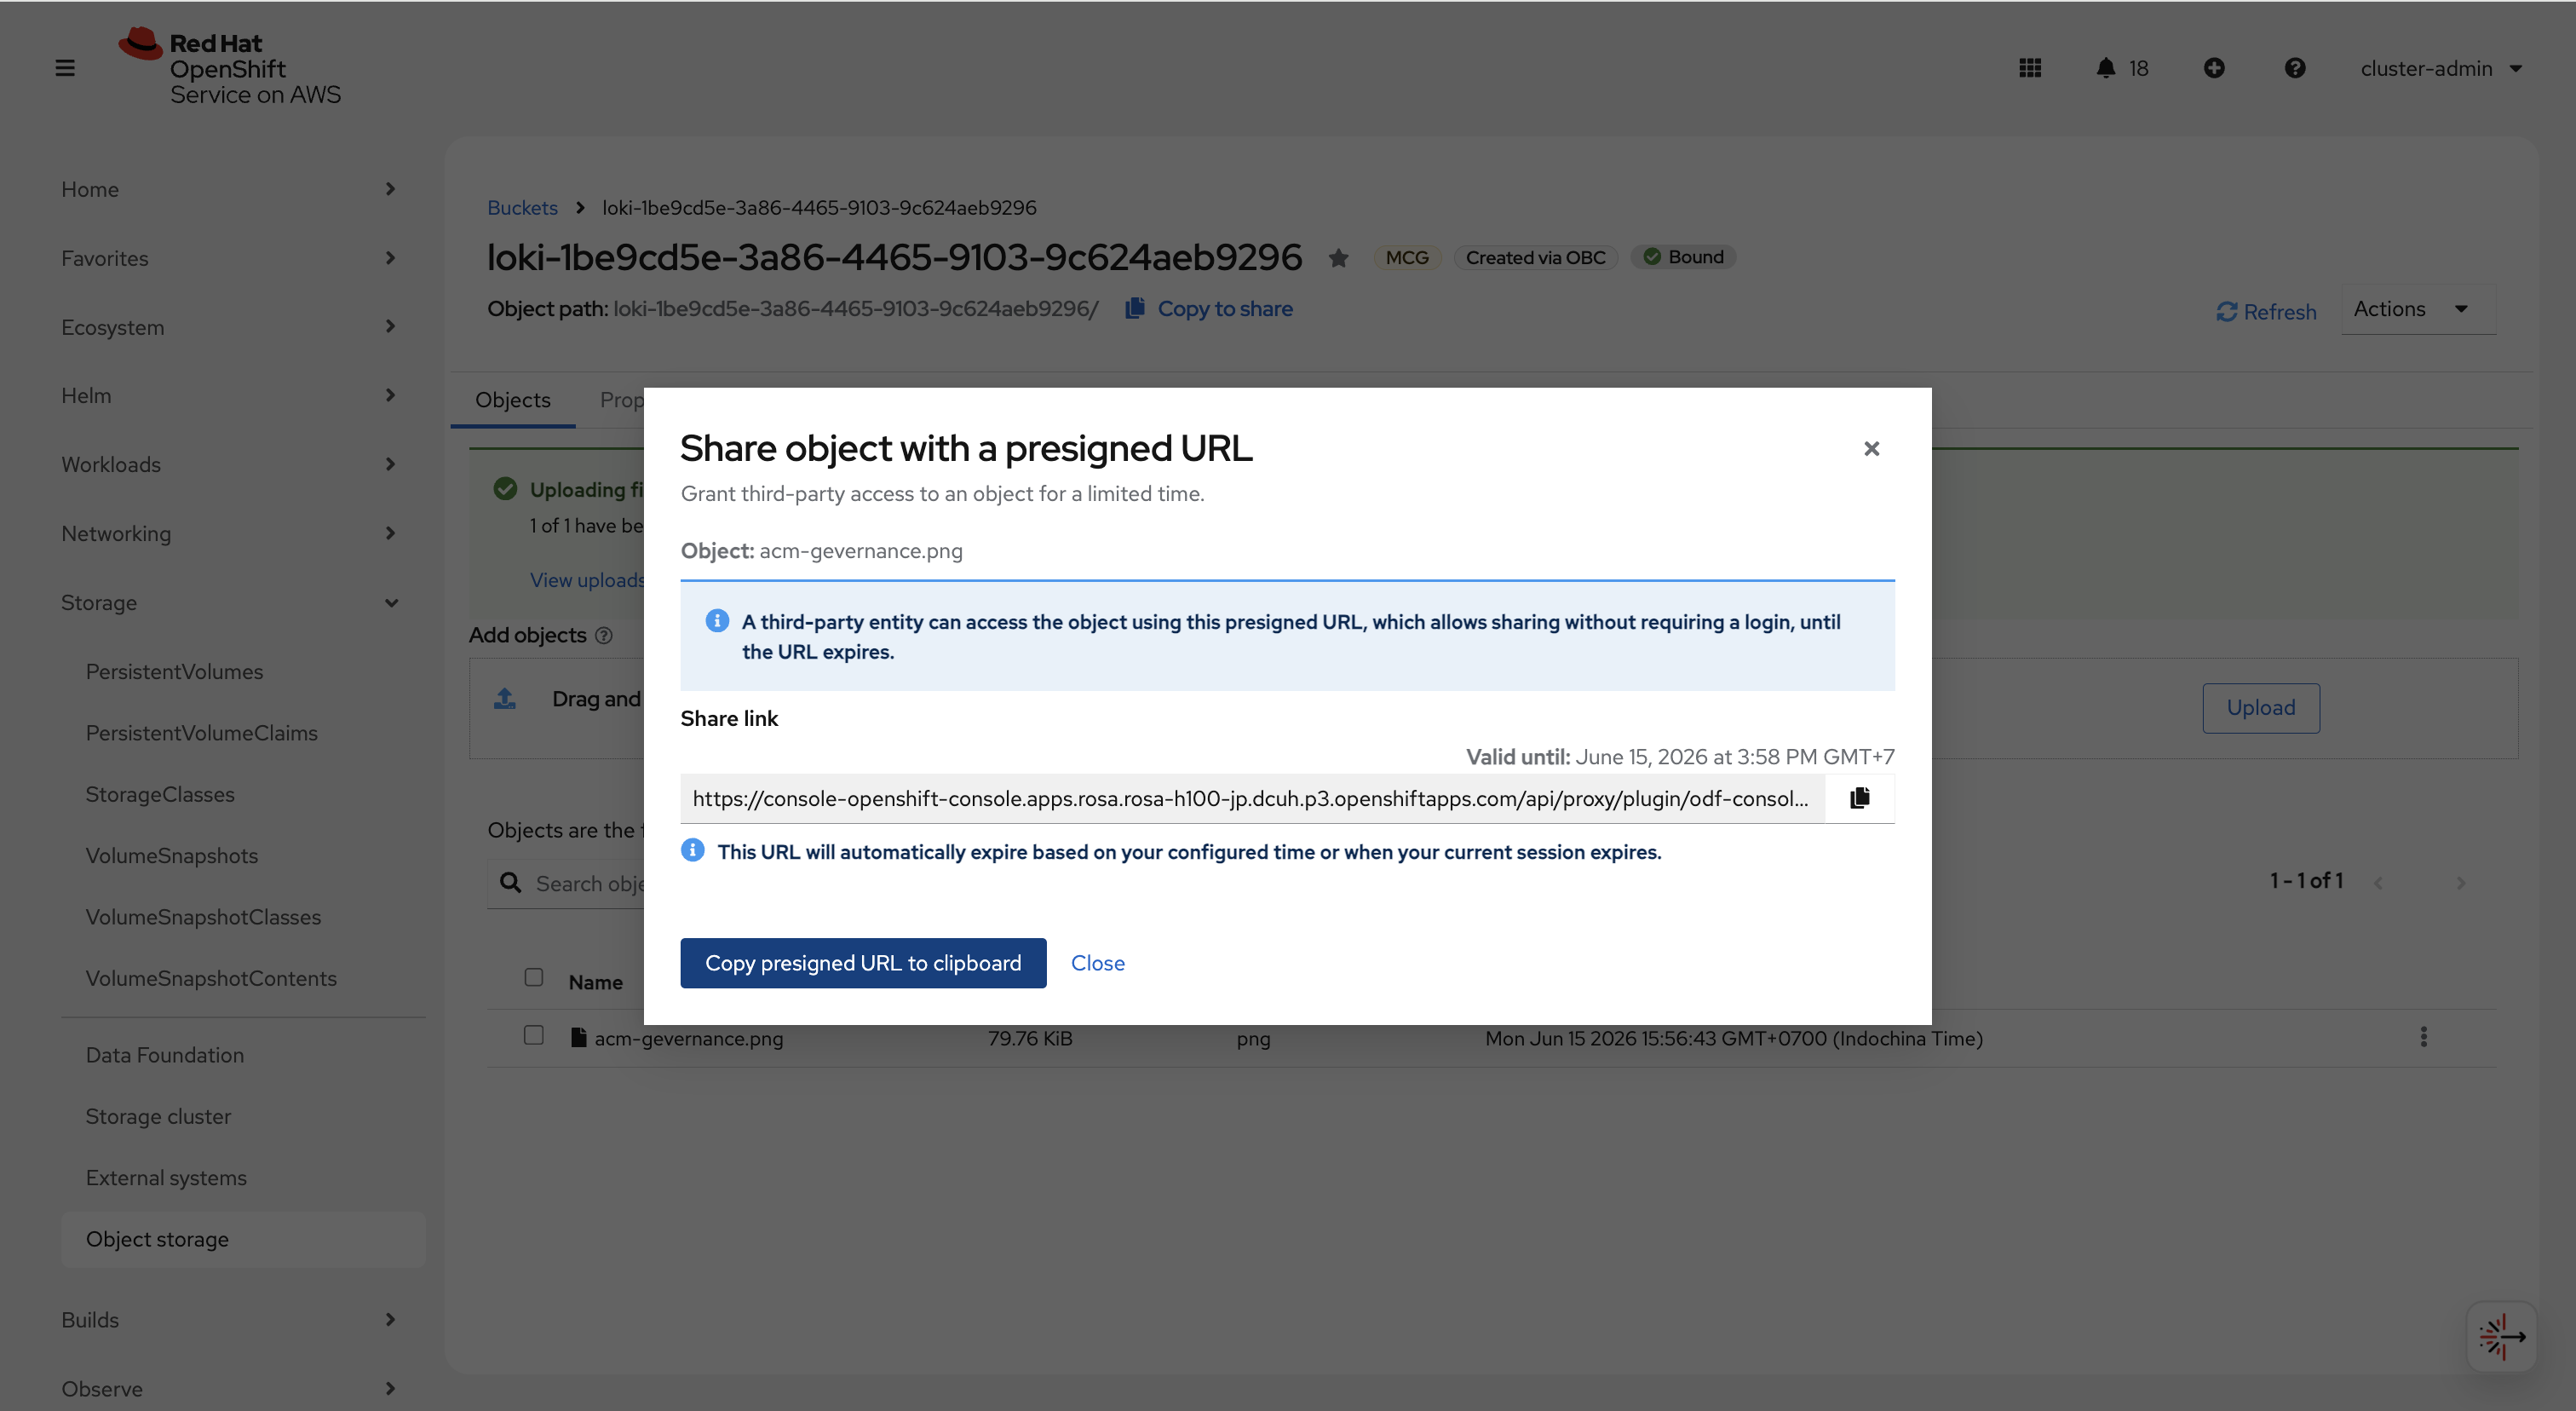Open Storage cluster in the sidebar
The height and width of the screenshot is (1411, 2576).
point(158,1116)
